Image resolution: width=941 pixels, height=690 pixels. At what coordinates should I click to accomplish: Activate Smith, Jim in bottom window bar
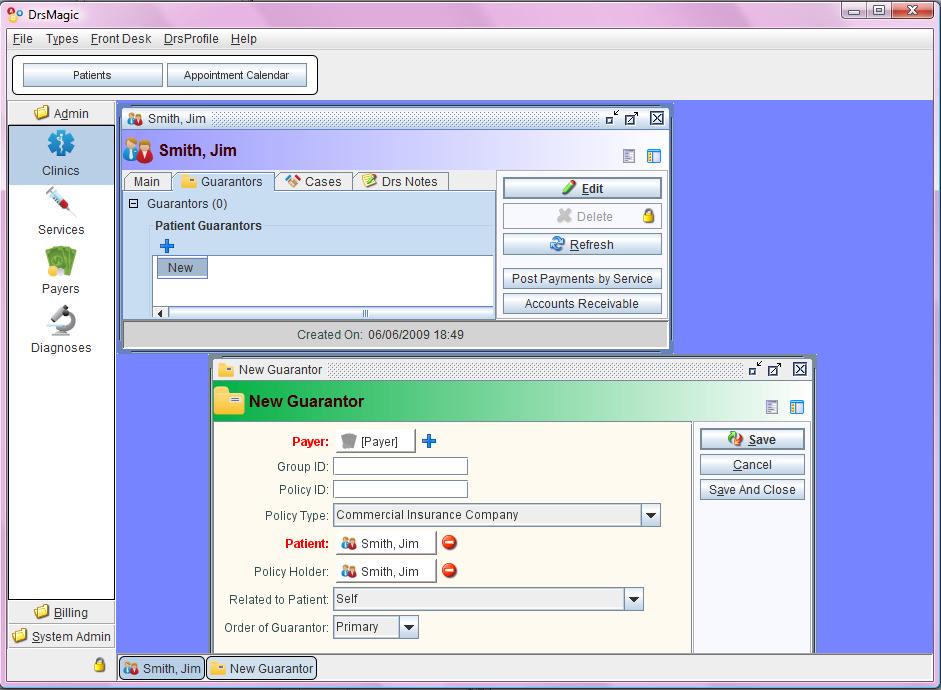pyautogui.click(x=163, y=668)
